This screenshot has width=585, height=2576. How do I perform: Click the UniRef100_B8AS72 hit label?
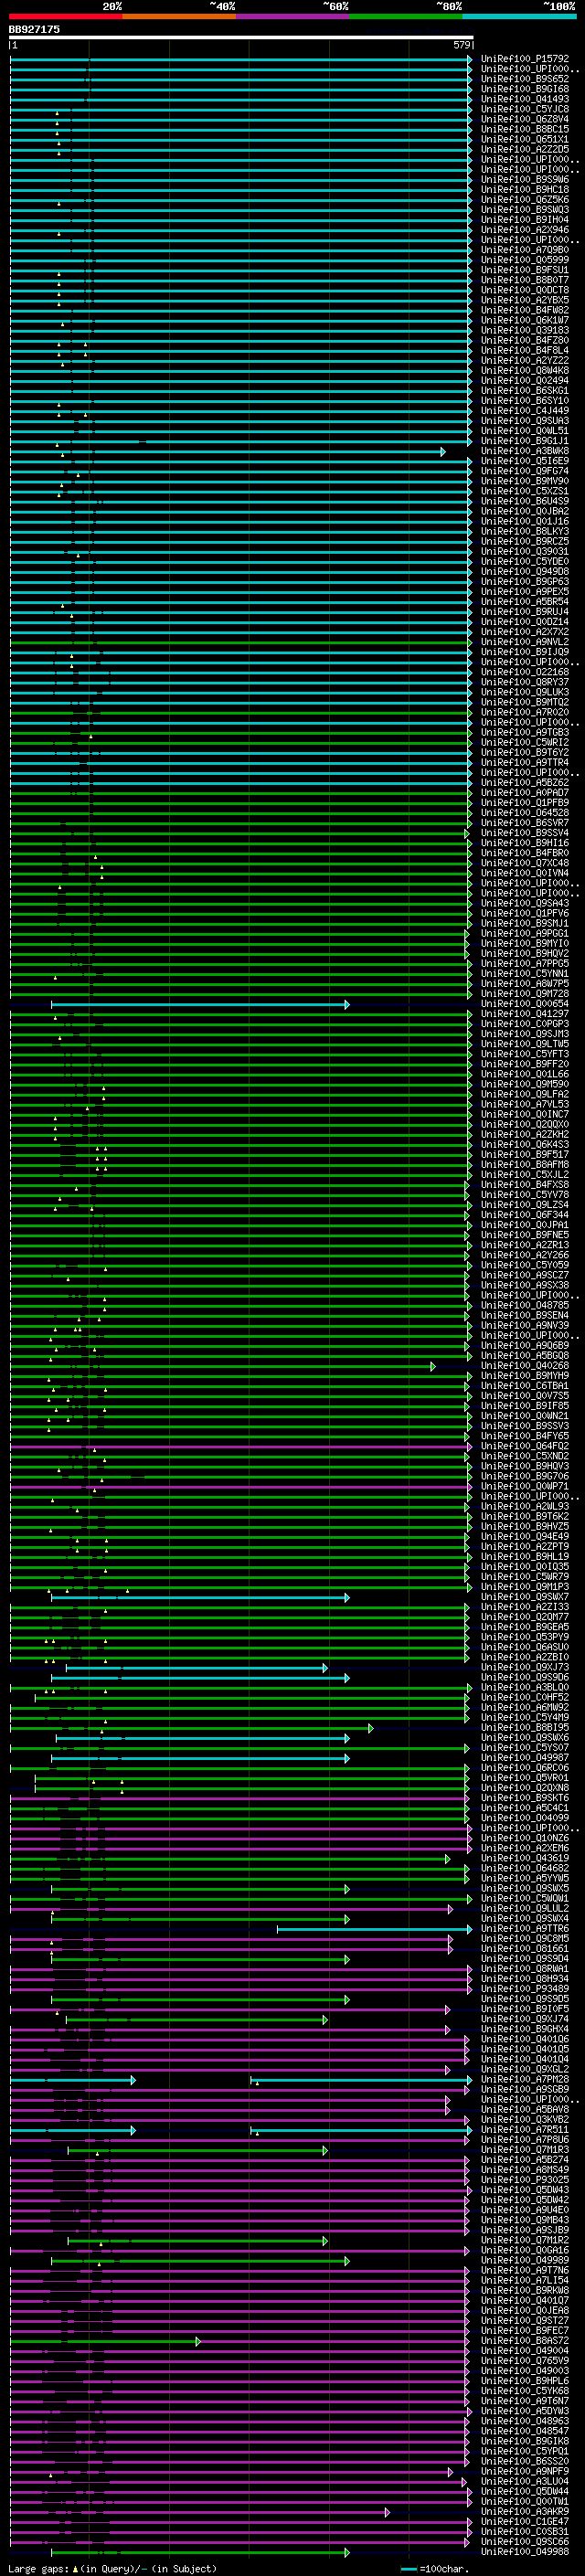click(525, 2342)
